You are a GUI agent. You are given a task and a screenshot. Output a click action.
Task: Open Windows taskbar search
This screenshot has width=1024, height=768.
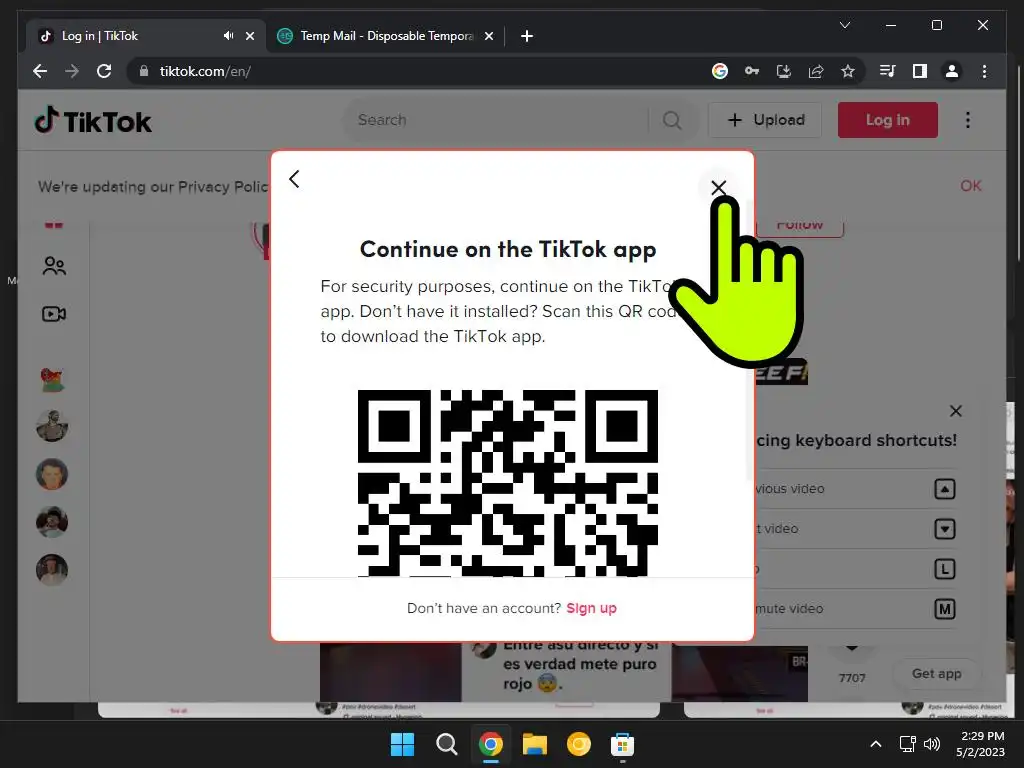pyautogui.click(x=447, y=744)
